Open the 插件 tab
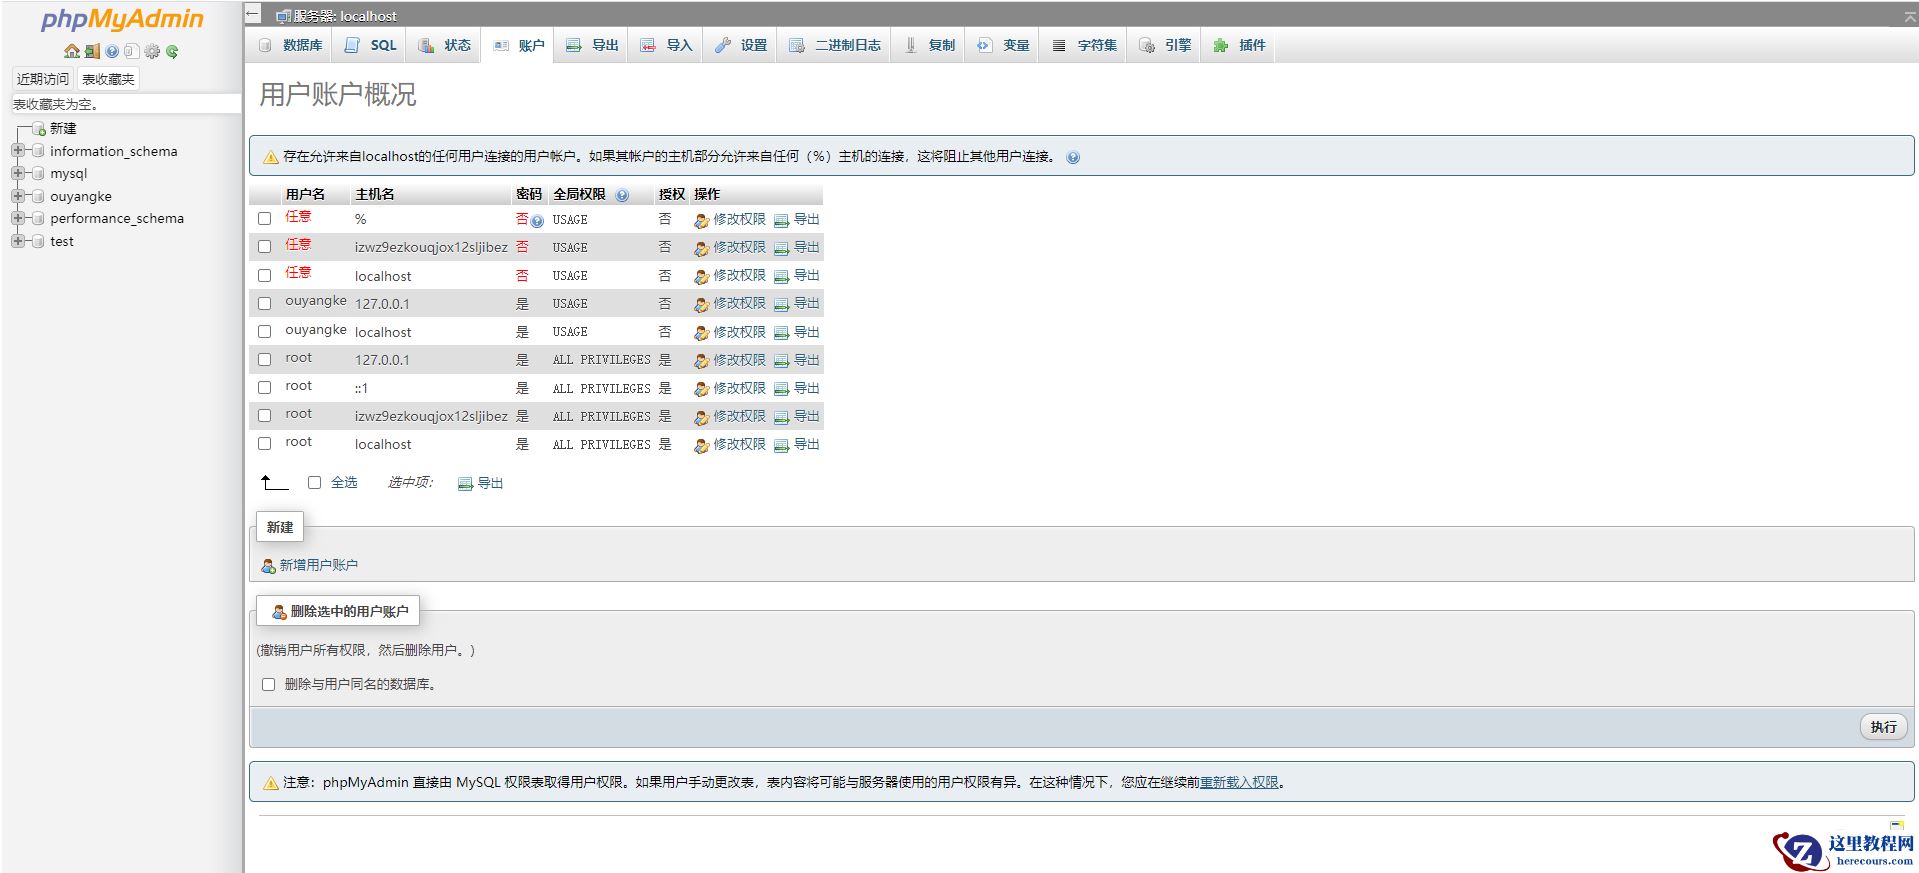This screenshot has width=1919, height=873. 1240,45
